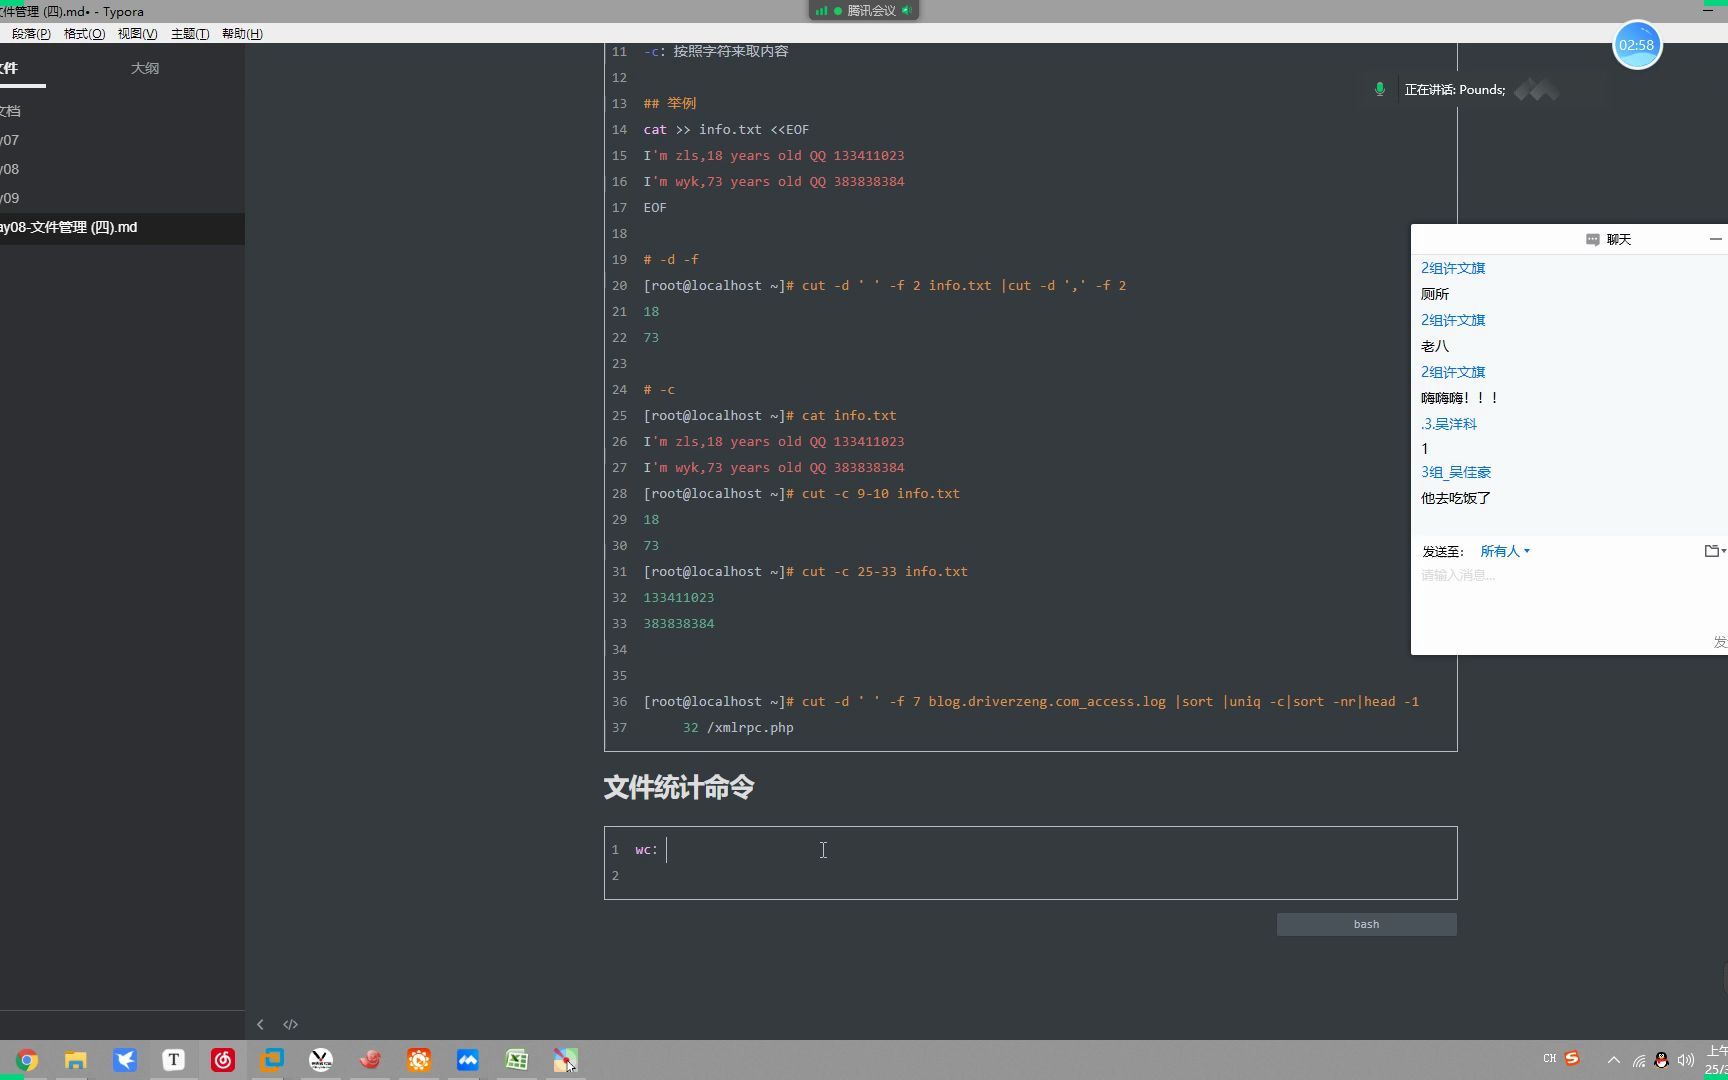Open Excel from the taskbar
Viewport: 1728px width, 1080px height.
(x=517, y=1060)
